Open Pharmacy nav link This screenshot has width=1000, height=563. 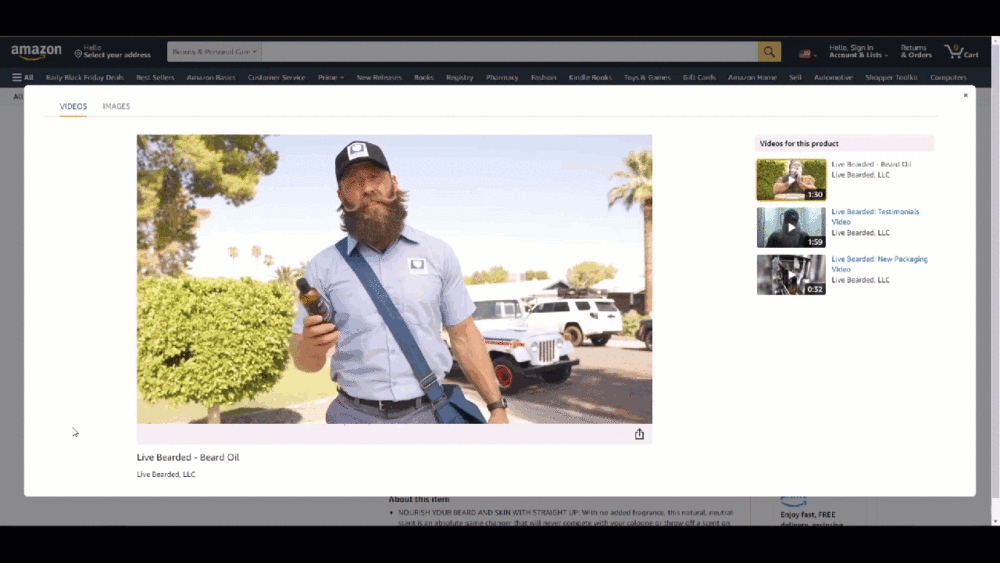click(502, 77)
